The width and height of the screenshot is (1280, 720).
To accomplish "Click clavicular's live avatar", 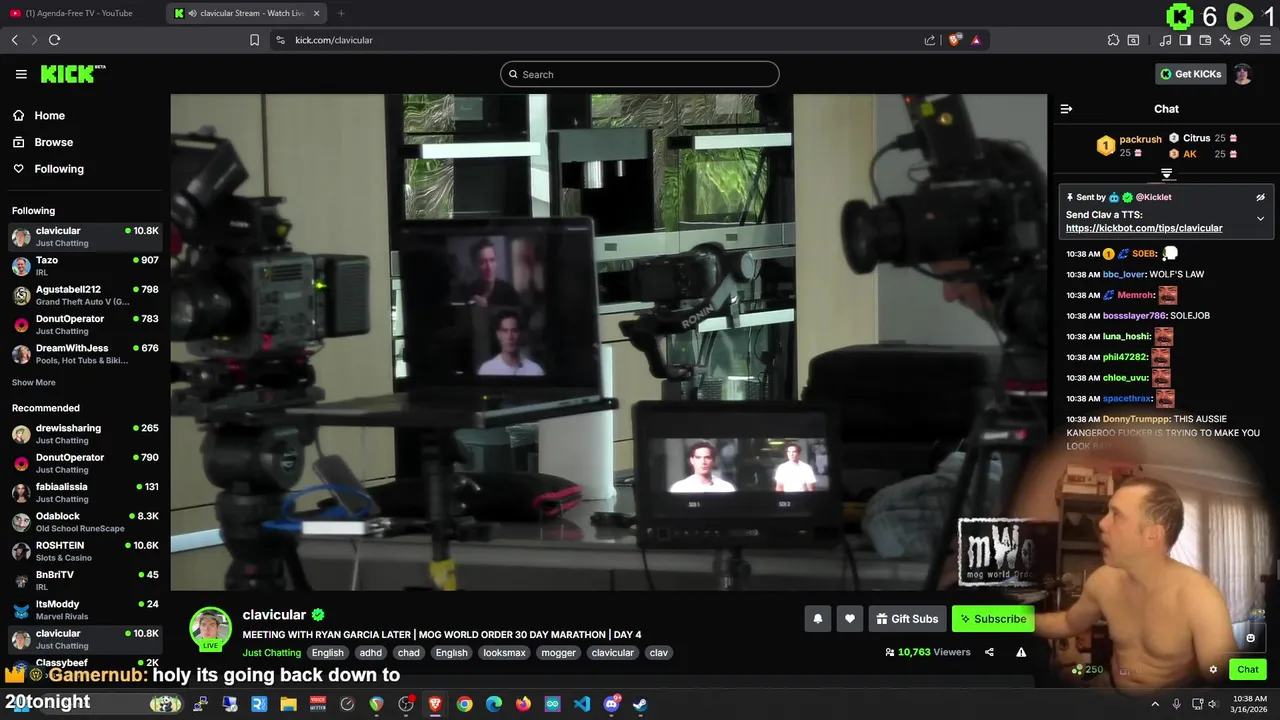I will tap(210, 628).
